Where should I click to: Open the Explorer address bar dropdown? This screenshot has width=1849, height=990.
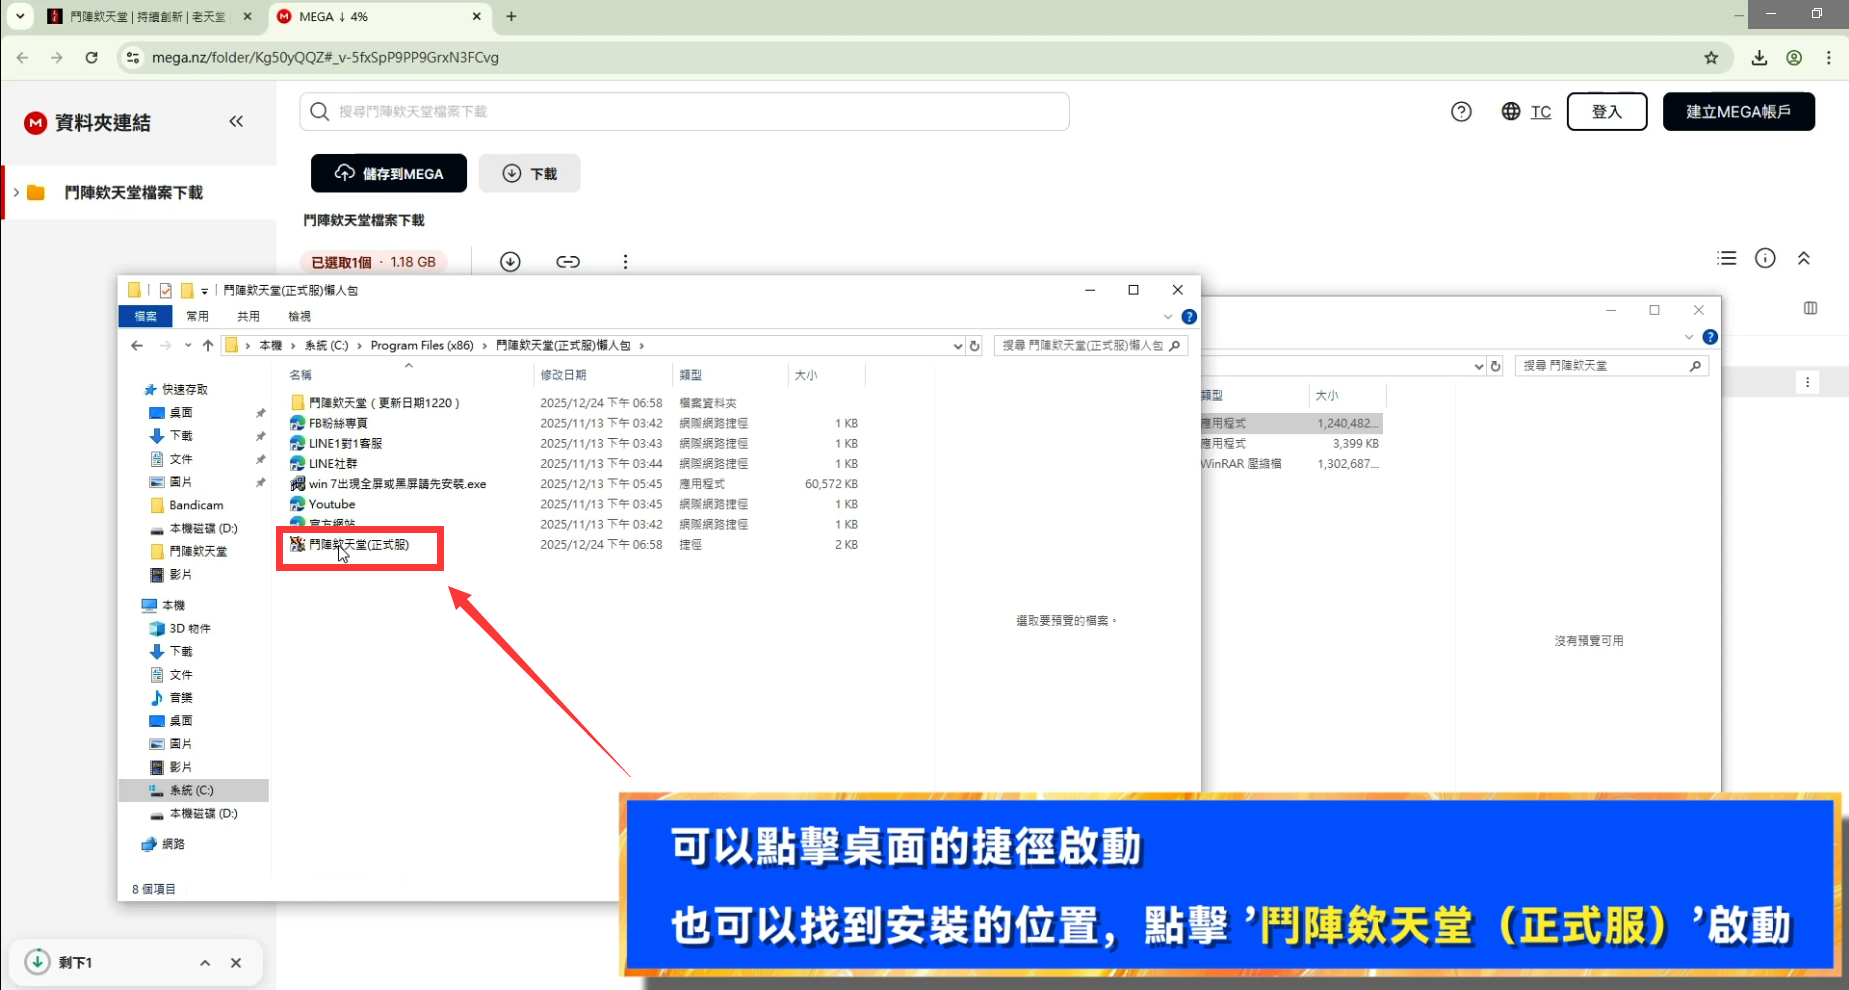pos(957,346)
